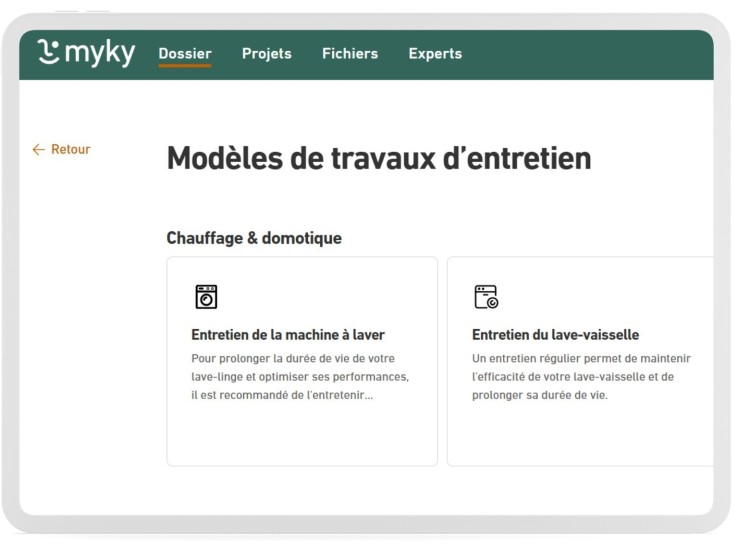Click the orange underline beneath Dossier
Image resolution: width=738 pixels, height=554 pixels.
(185, 66)
